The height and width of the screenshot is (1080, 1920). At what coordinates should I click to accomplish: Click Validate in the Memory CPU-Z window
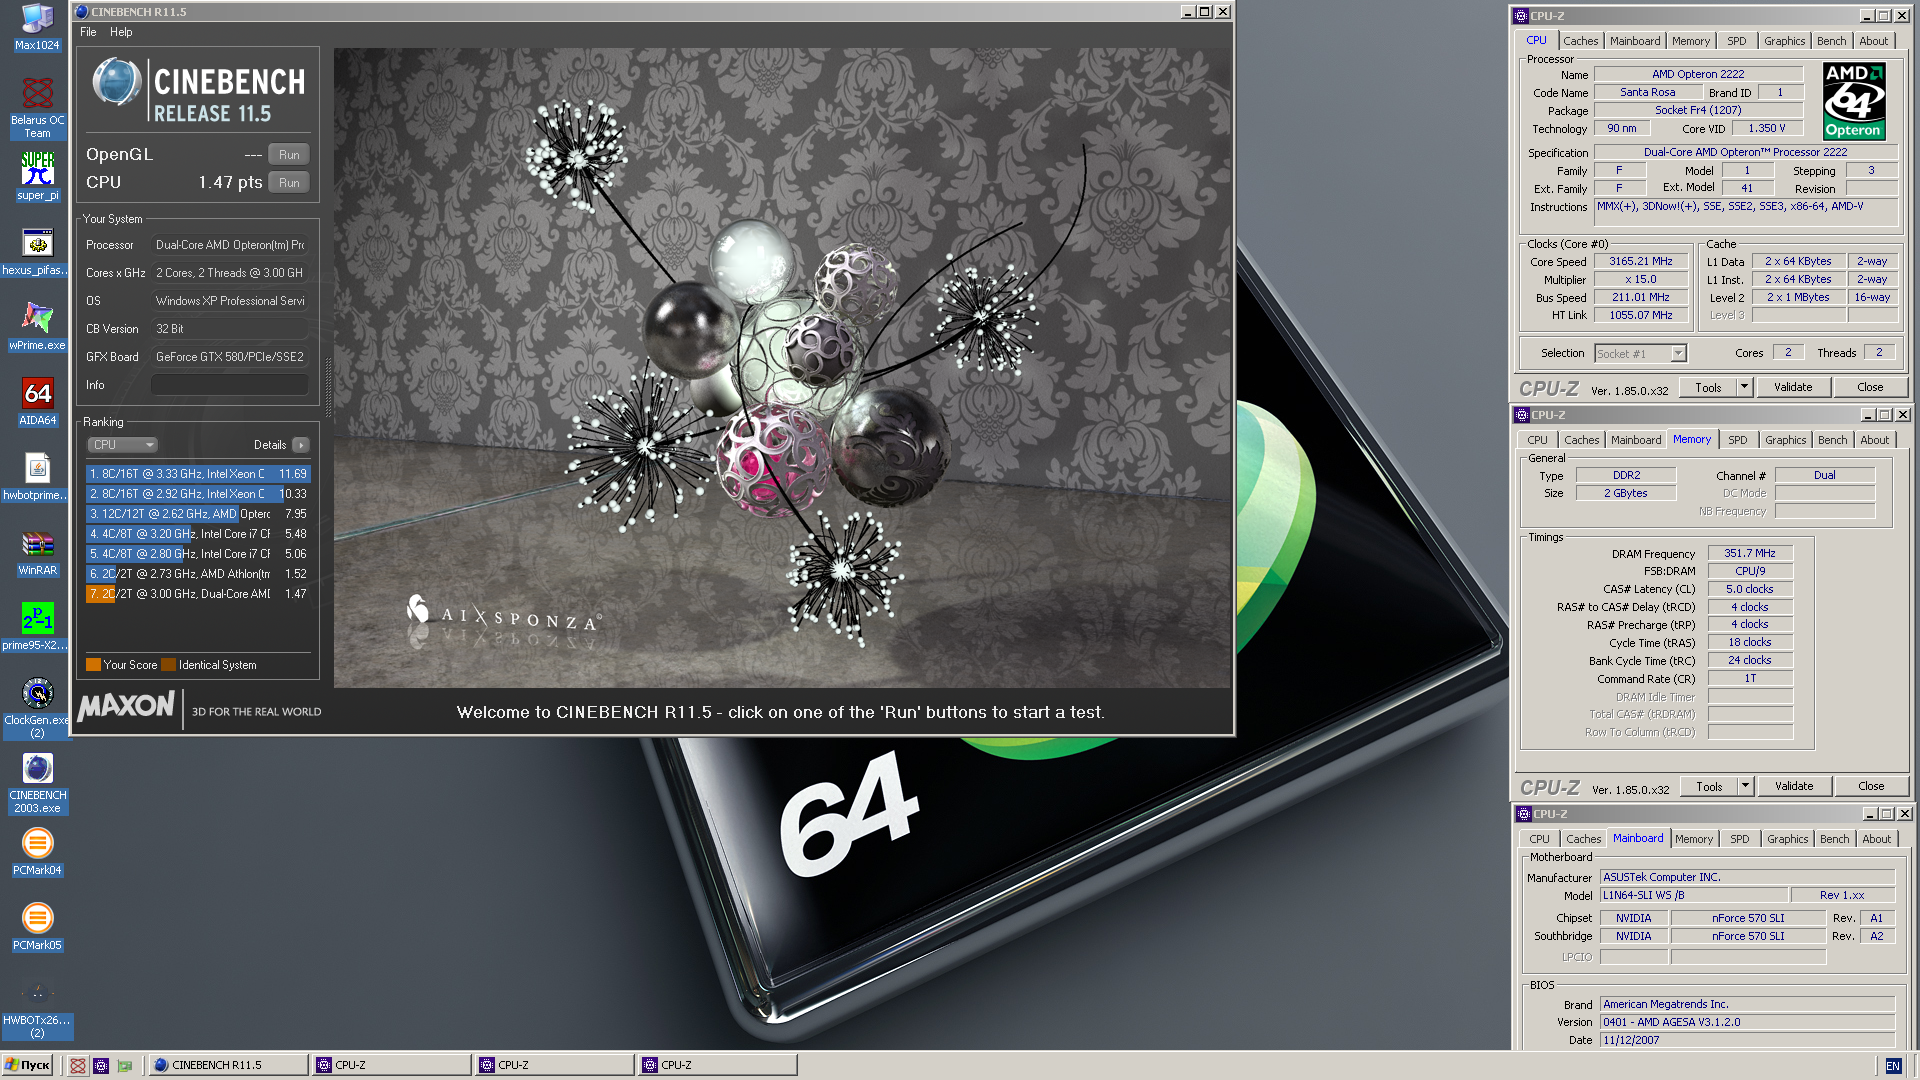pyautogui.click(x=1794, y=786)
